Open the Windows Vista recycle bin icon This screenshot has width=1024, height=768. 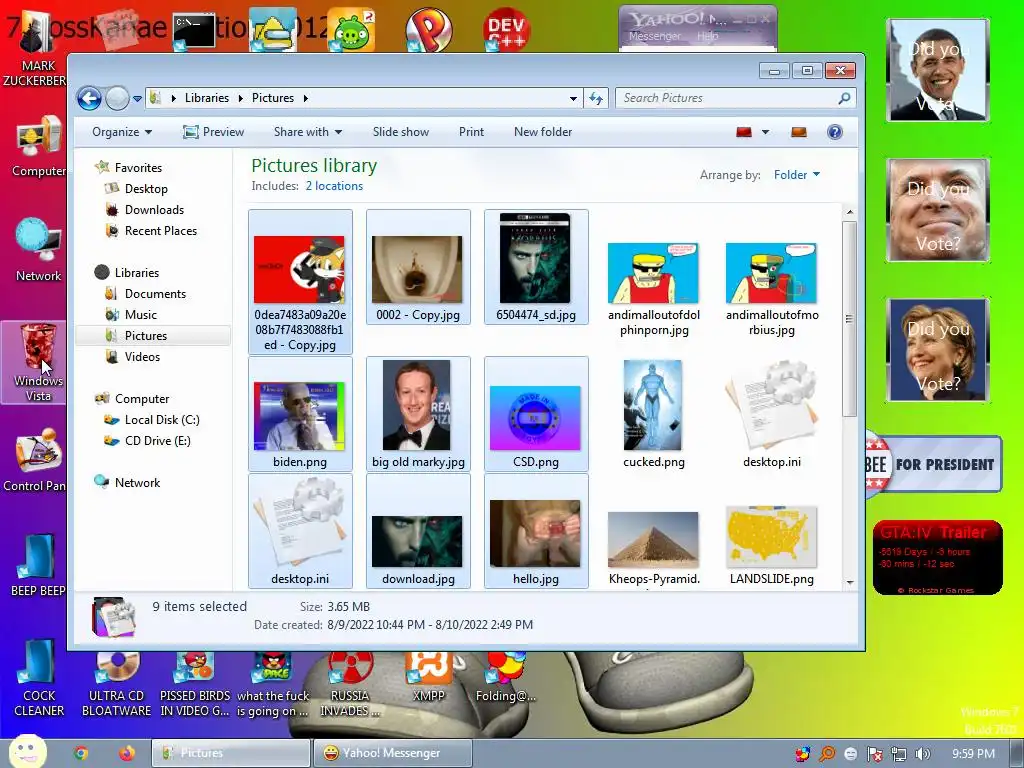point(38,362)
